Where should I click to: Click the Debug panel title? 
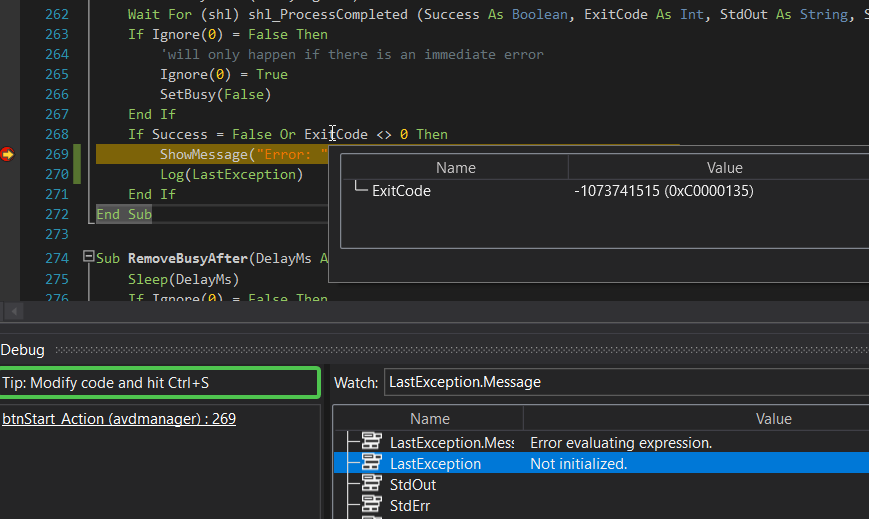click(x=23, y=350)
